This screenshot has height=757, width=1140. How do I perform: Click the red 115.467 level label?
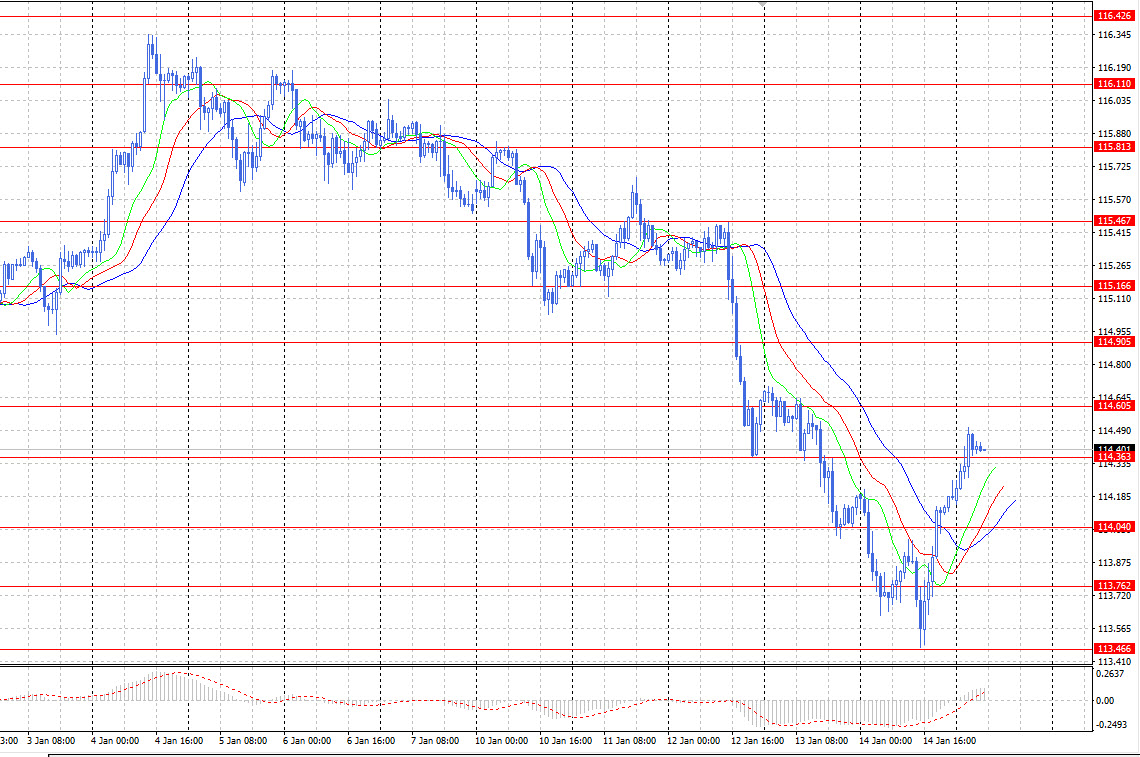pos(1114,221)
